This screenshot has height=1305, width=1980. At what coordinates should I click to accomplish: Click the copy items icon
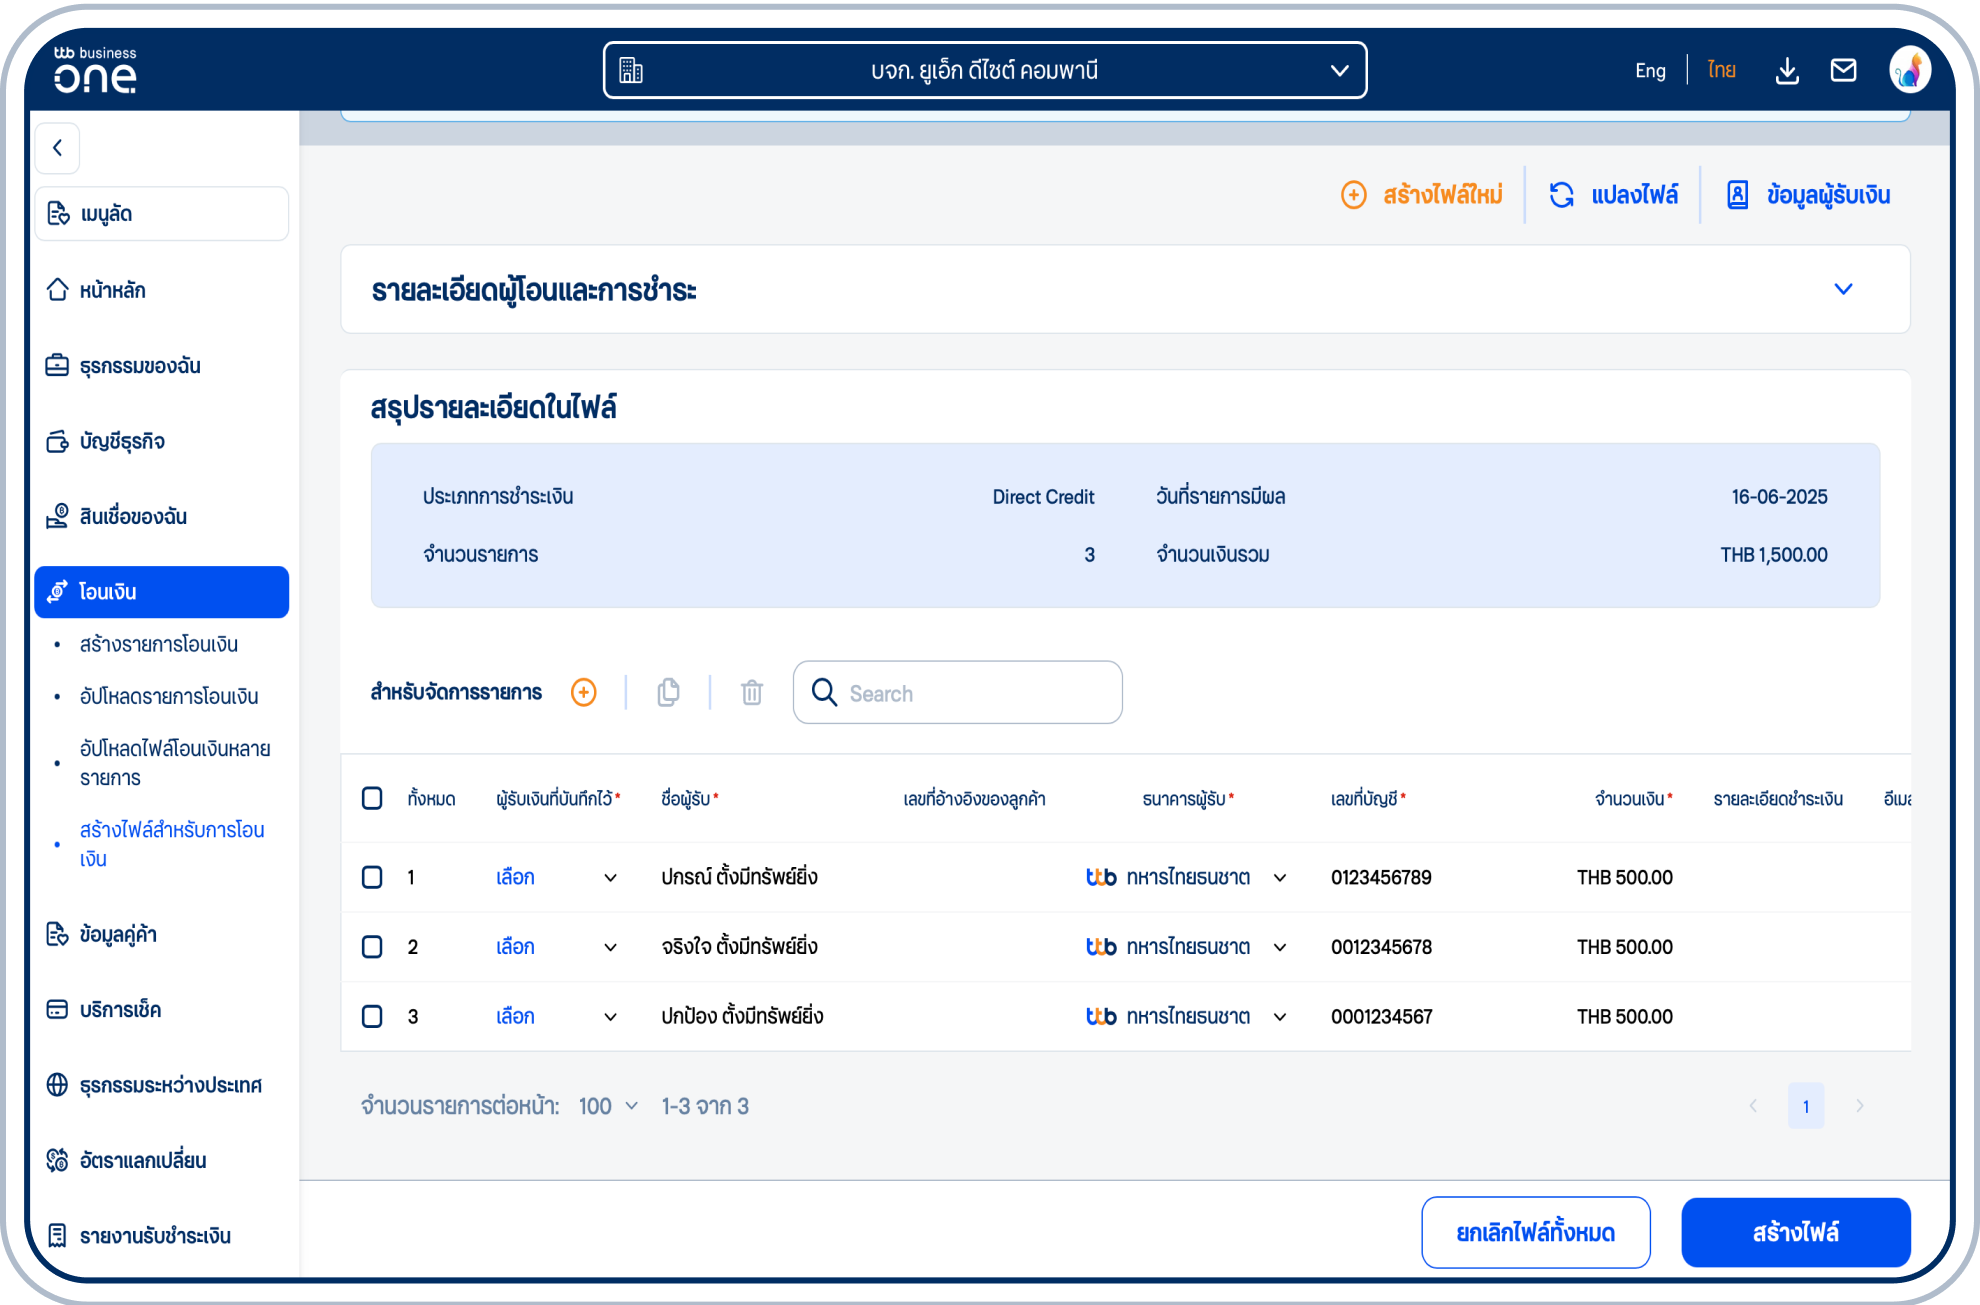click(668, 692)
